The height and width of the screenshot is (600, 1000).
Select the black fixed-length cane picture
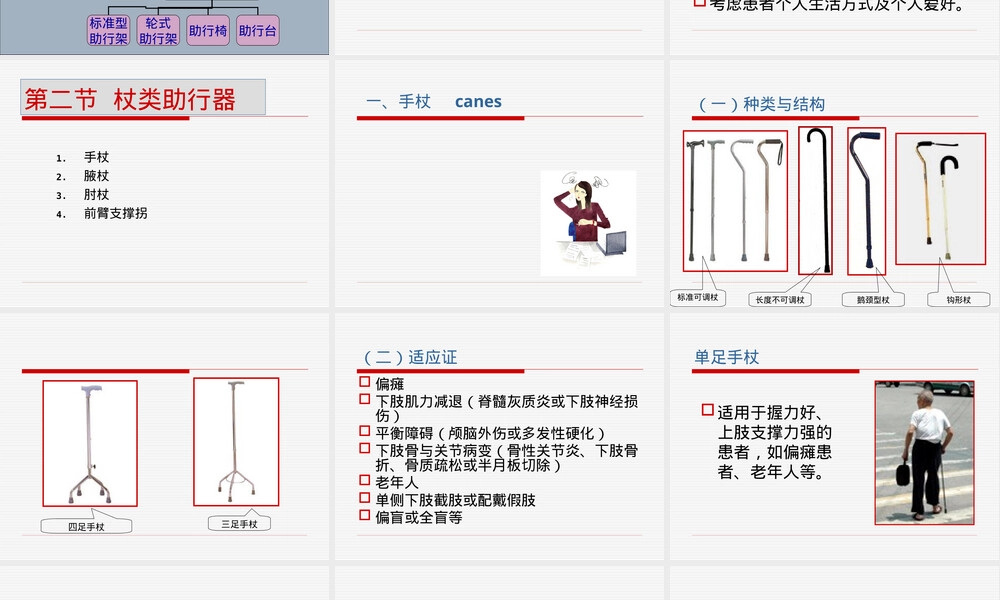point(816,201)
